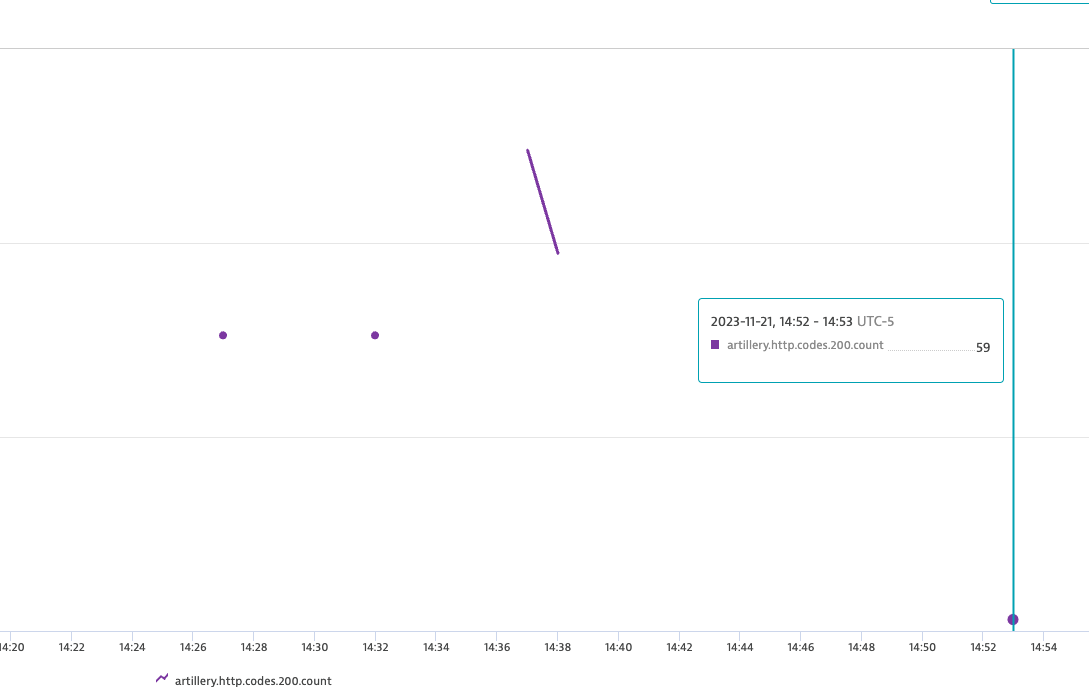Select the 14:20 axis label
1089x687 pixels.
(x=9, y=647)
